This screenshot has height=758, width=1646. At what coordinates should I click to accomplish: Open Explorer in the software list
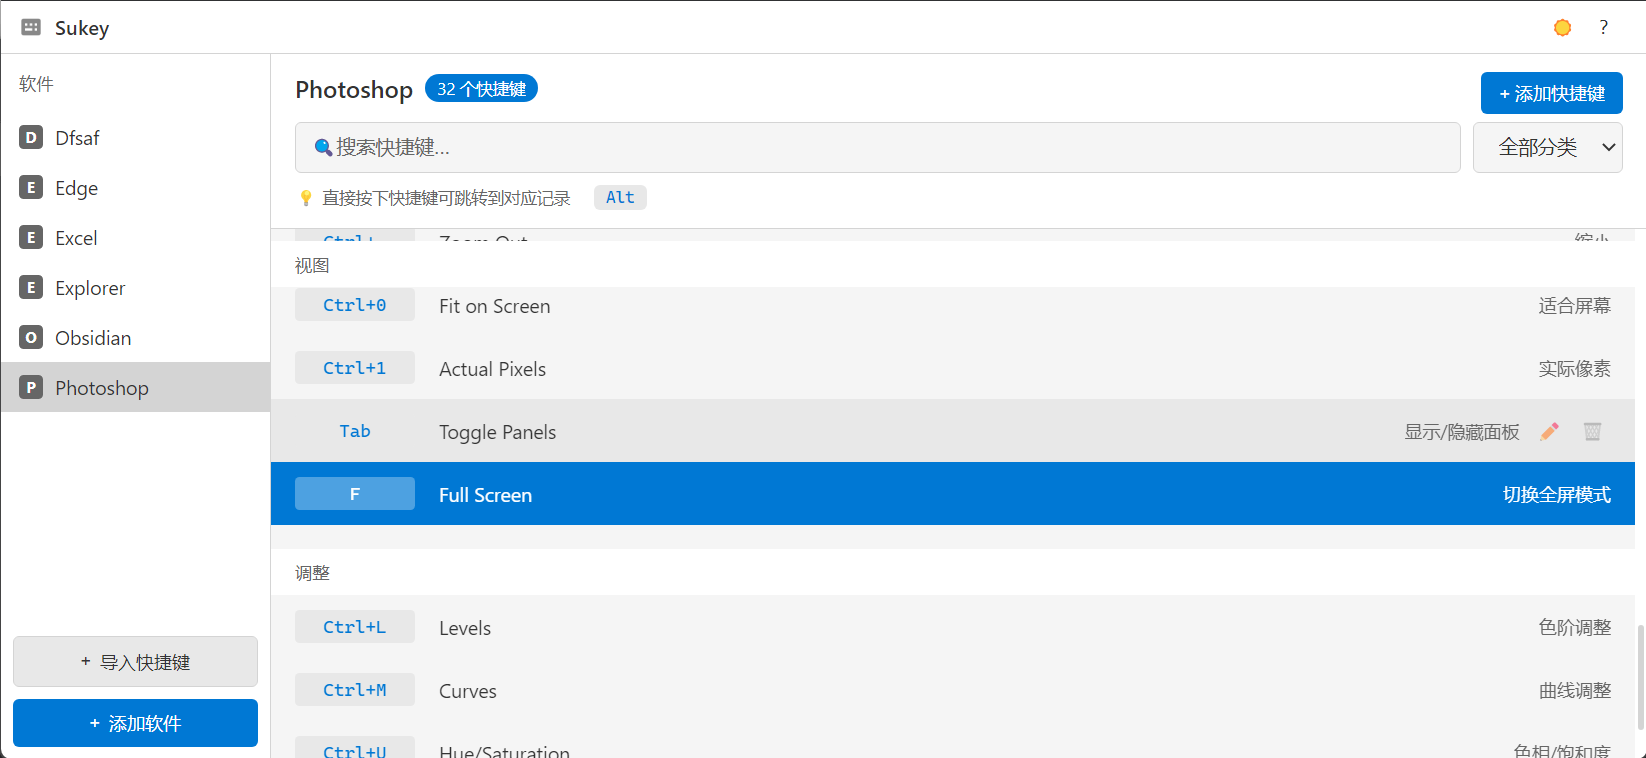coord(135,287)
